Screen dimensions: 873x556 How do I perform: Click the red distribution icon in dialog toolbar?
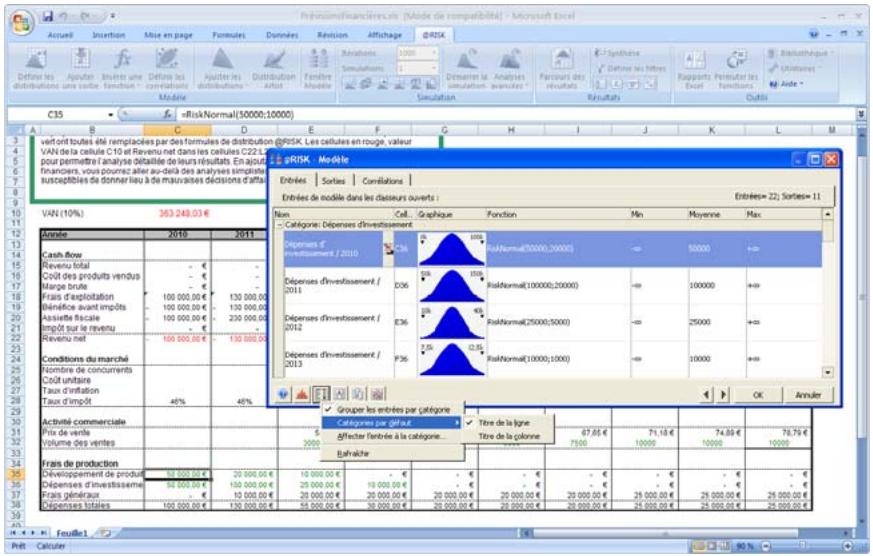click(304, 394)
